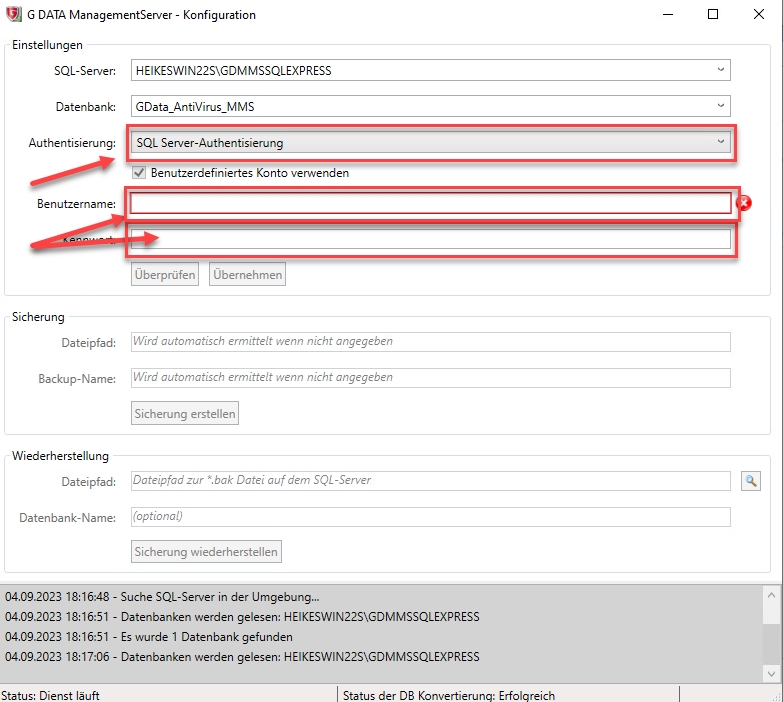This screenshot has height=702, width=783.
Task: Click the log scrollbar up arrow
Action: (x=771, y=595)
